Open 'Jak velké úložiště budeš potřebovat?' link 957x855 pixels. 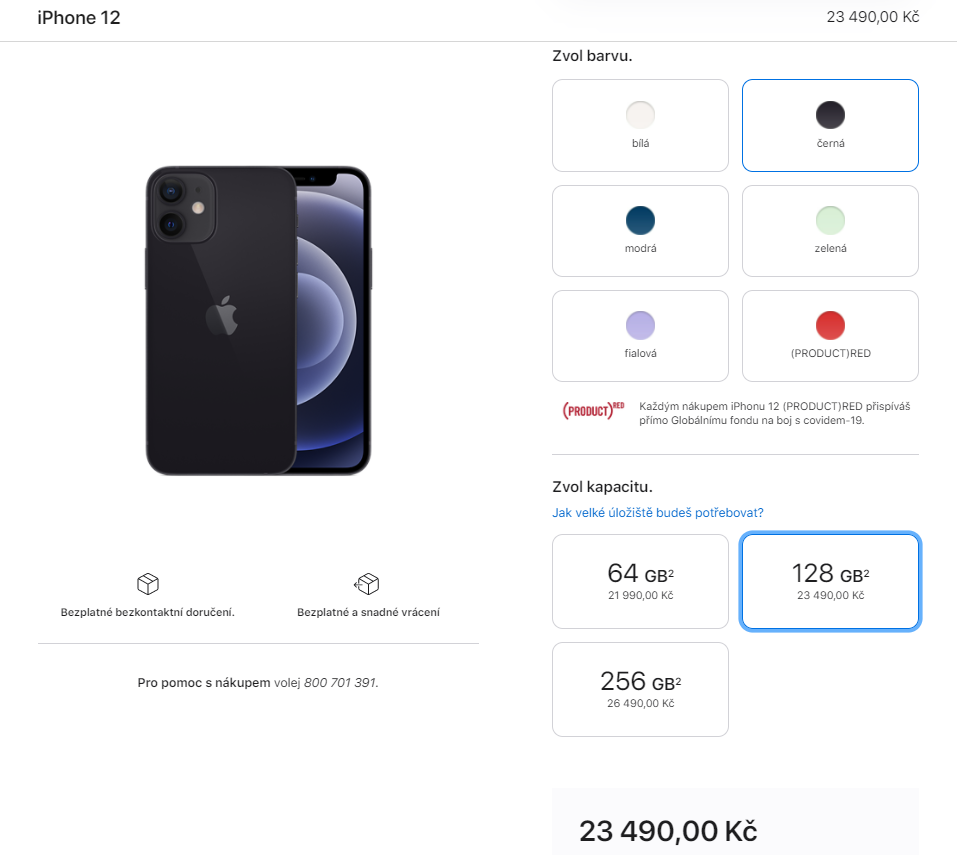coord(658,513)
